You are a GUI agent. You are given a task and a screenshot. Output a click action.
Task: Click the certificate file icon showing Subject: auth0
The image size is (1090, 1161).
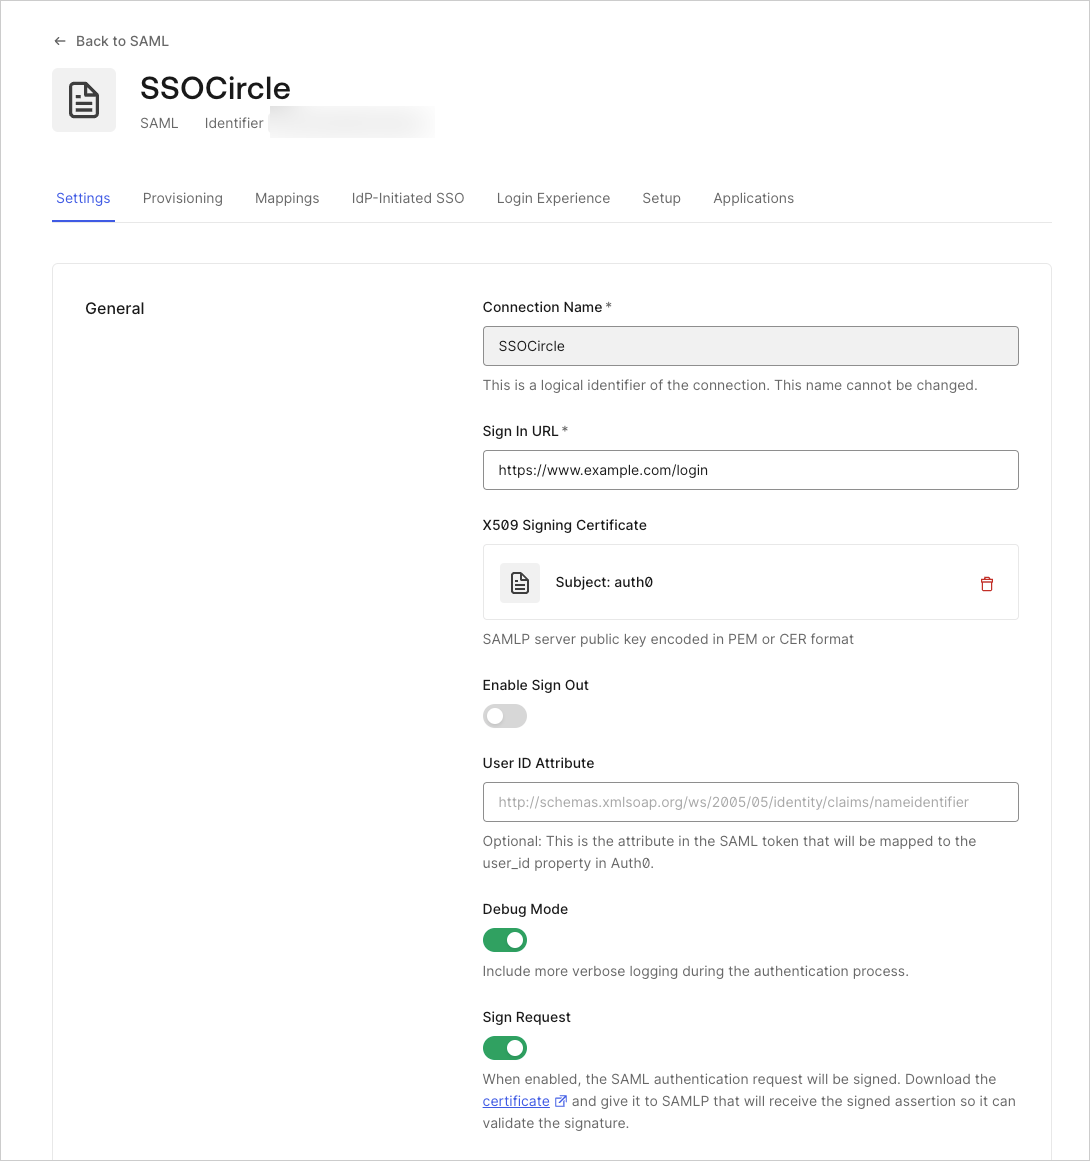520,582
